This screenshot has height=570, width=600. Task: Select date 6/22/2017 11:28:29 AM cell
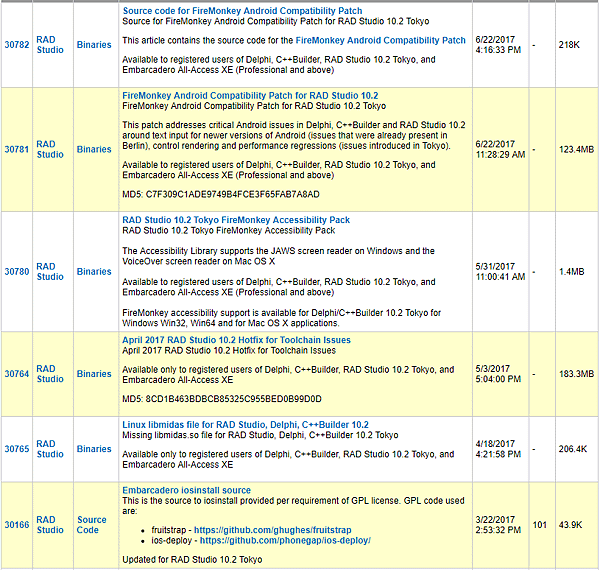[501, 149]
